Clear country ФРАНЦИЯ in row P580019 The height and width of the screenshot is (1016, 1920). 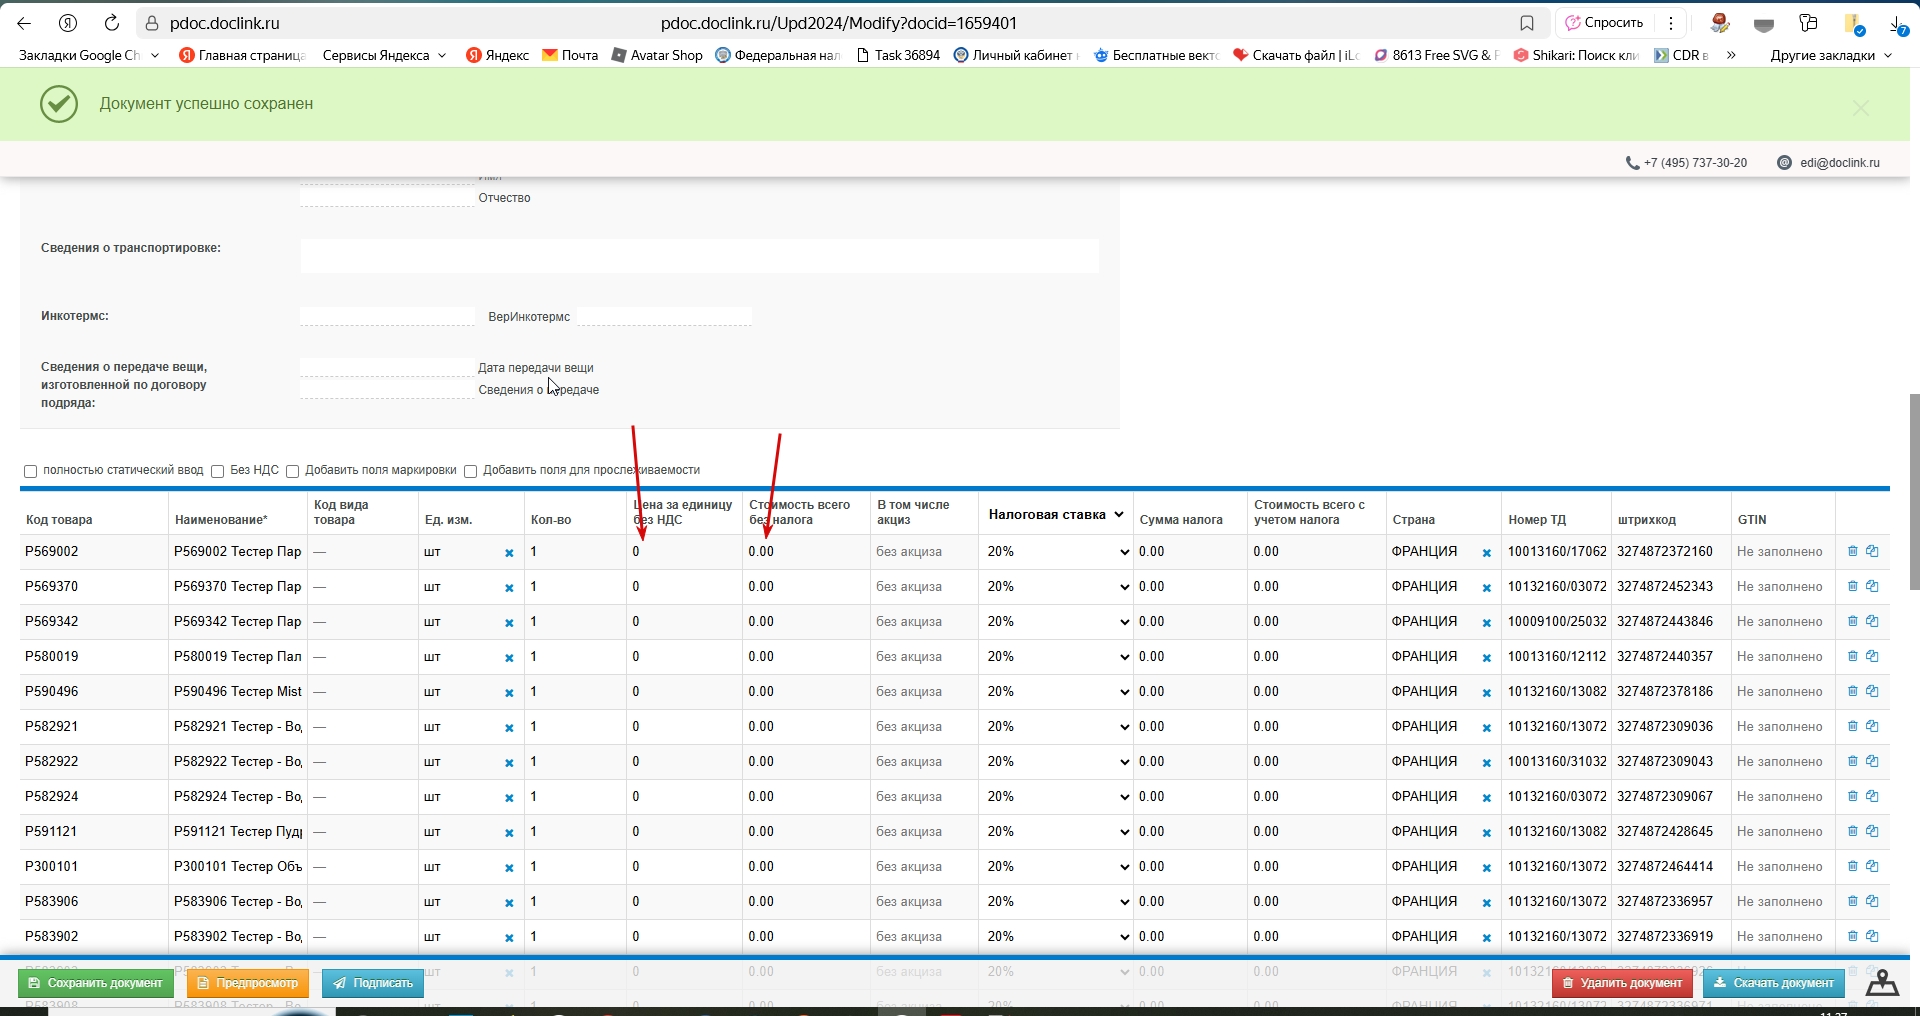click(1487, 658)
